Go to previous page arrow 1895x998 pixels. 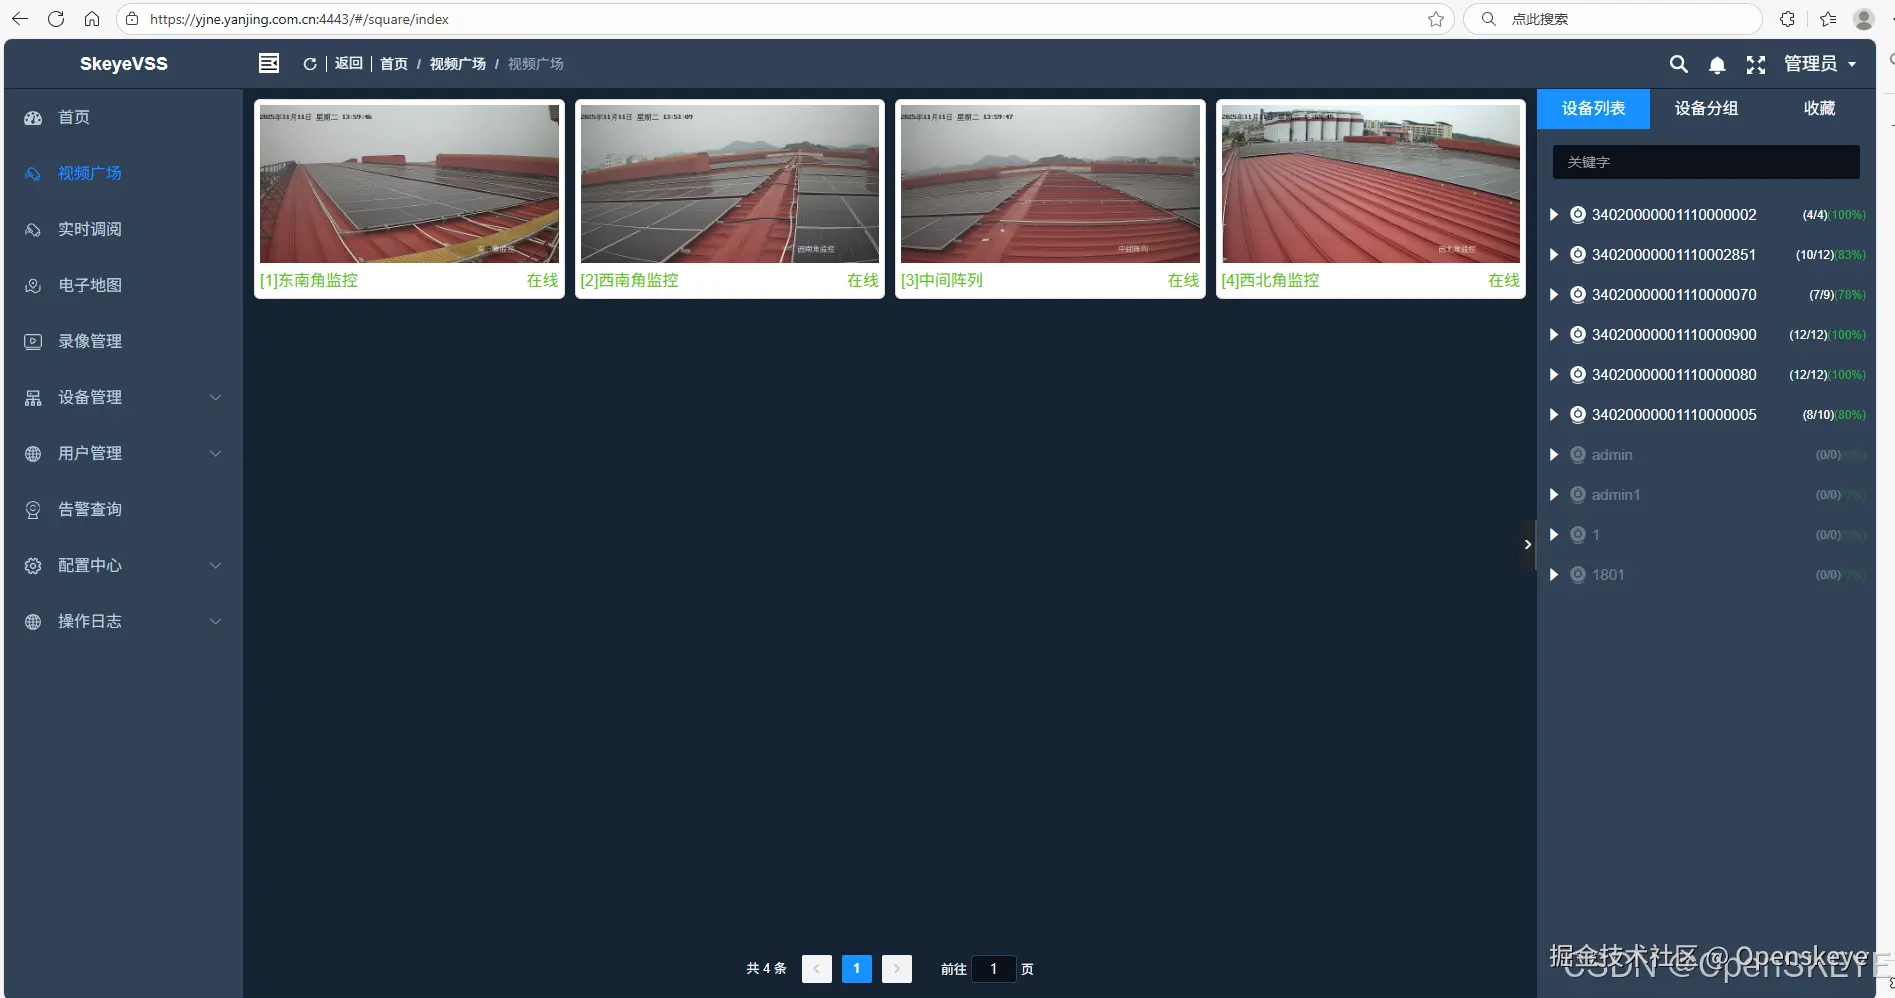817,969
